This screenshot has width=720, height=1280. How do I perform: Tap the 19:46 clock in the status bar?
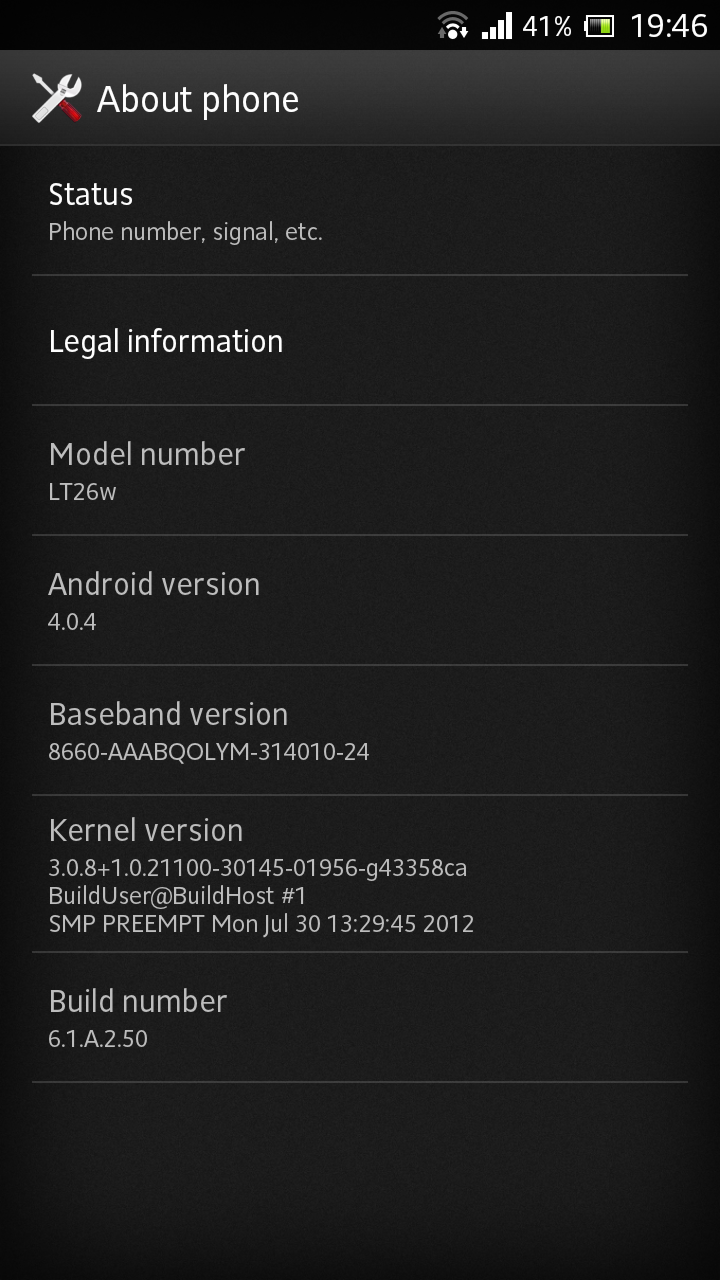pos(668,26)
